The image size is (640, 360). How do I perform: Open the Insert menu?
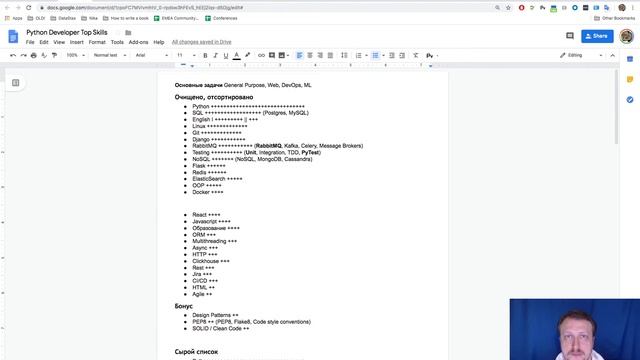76,42
